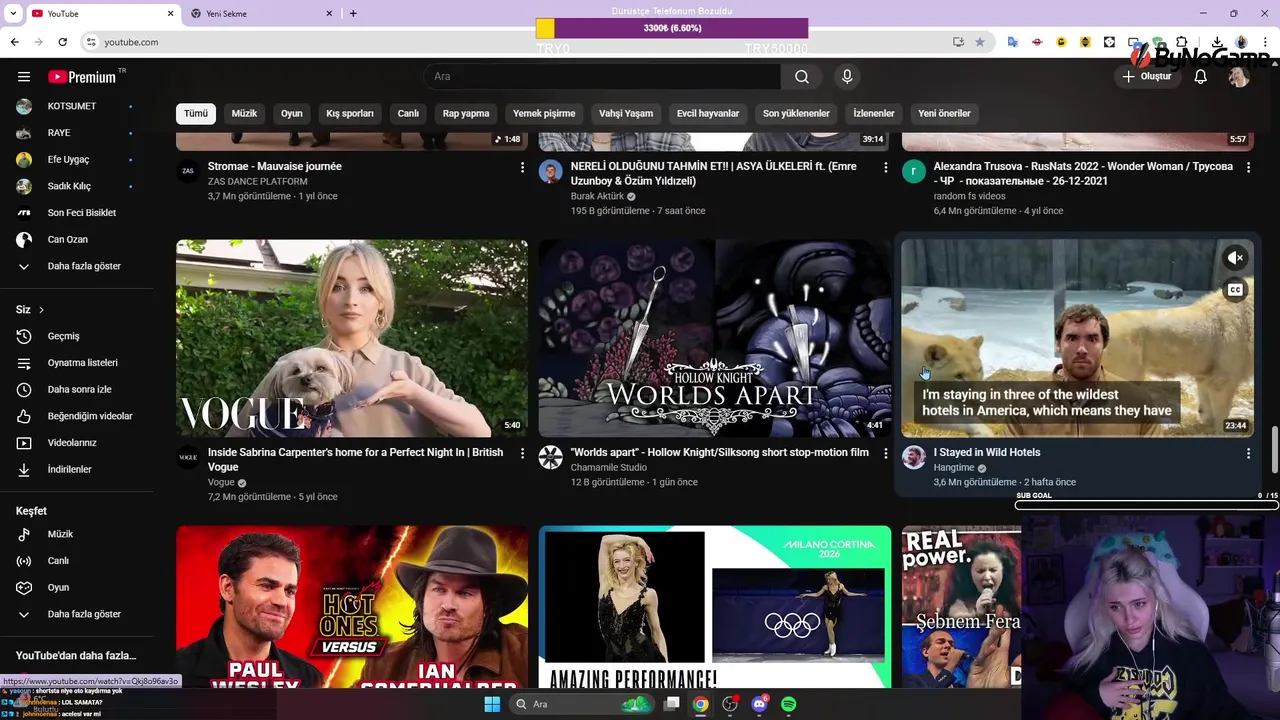Select the Rap yapma filter chip
This screenshot has width=1280, height=720.
[x=466, y=113]
